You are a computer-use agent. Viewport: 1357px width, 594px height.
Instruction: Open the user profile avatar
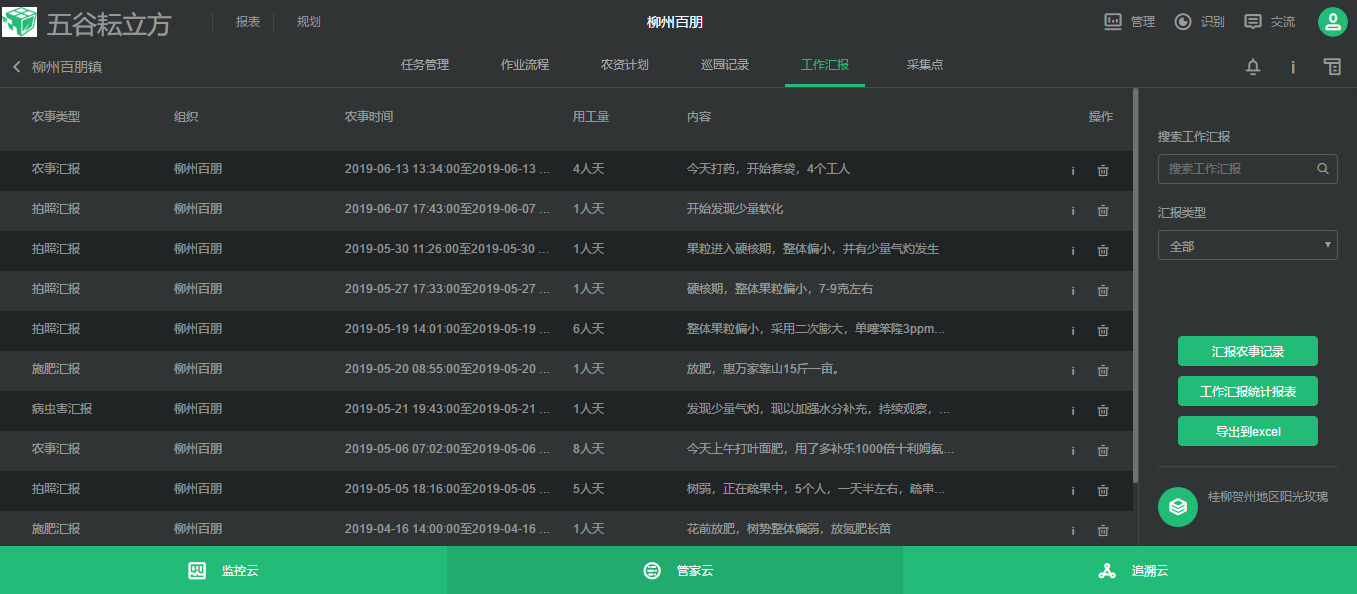[1332, 22]
